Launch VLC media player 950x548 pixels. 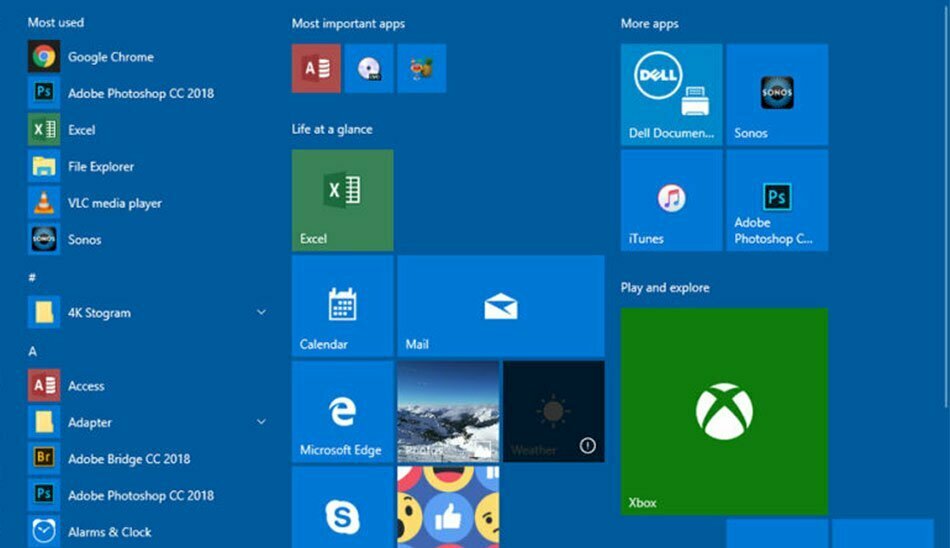[114, 203]
